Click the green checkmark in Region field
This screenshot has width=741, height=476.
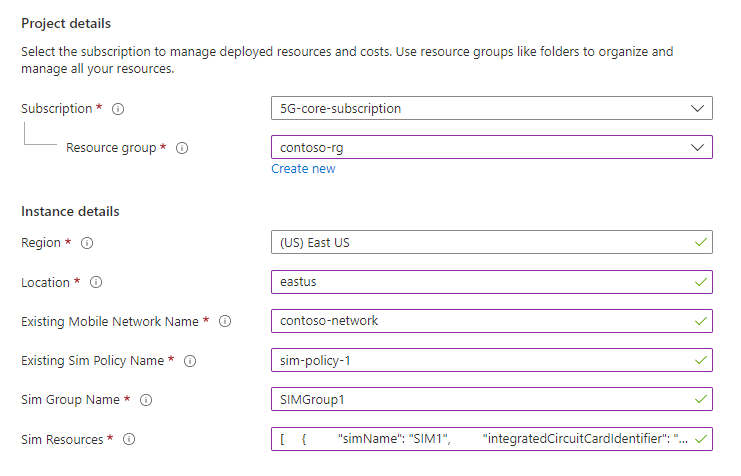click(x=699, y=243)
